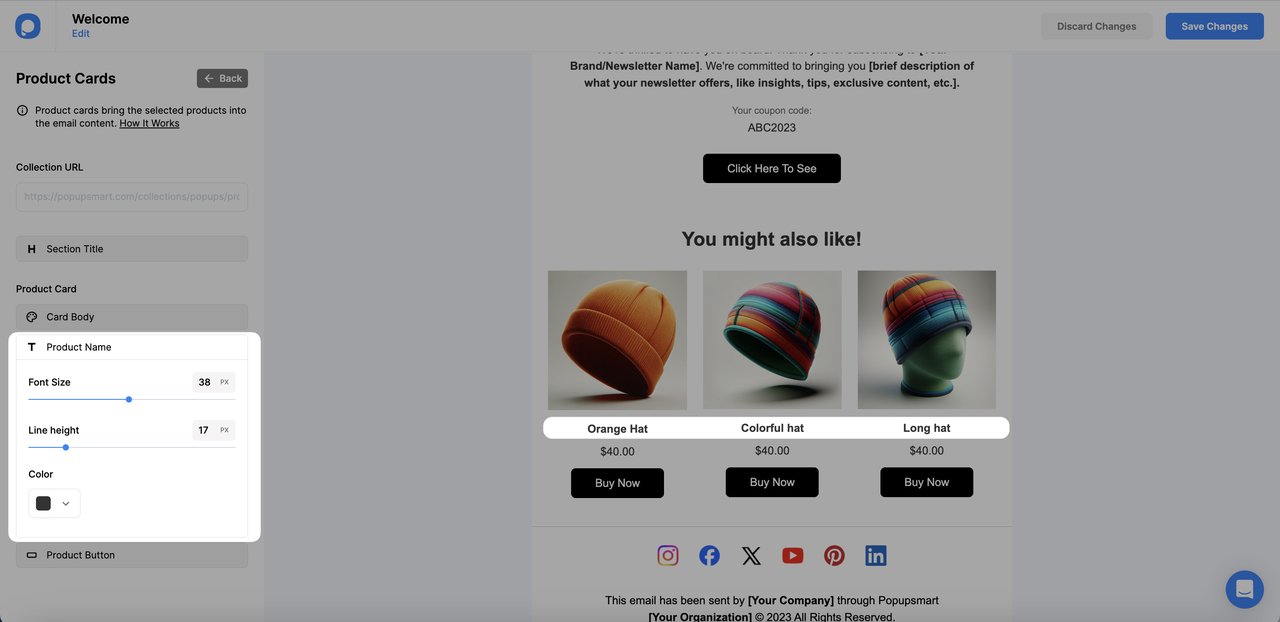Click the Font Size value field

coord(213,382)
